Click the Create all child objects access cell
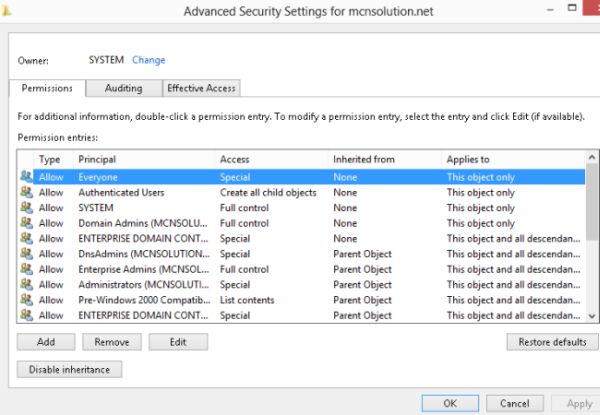Viewport: 600px width, 415px height. [268, 192]
